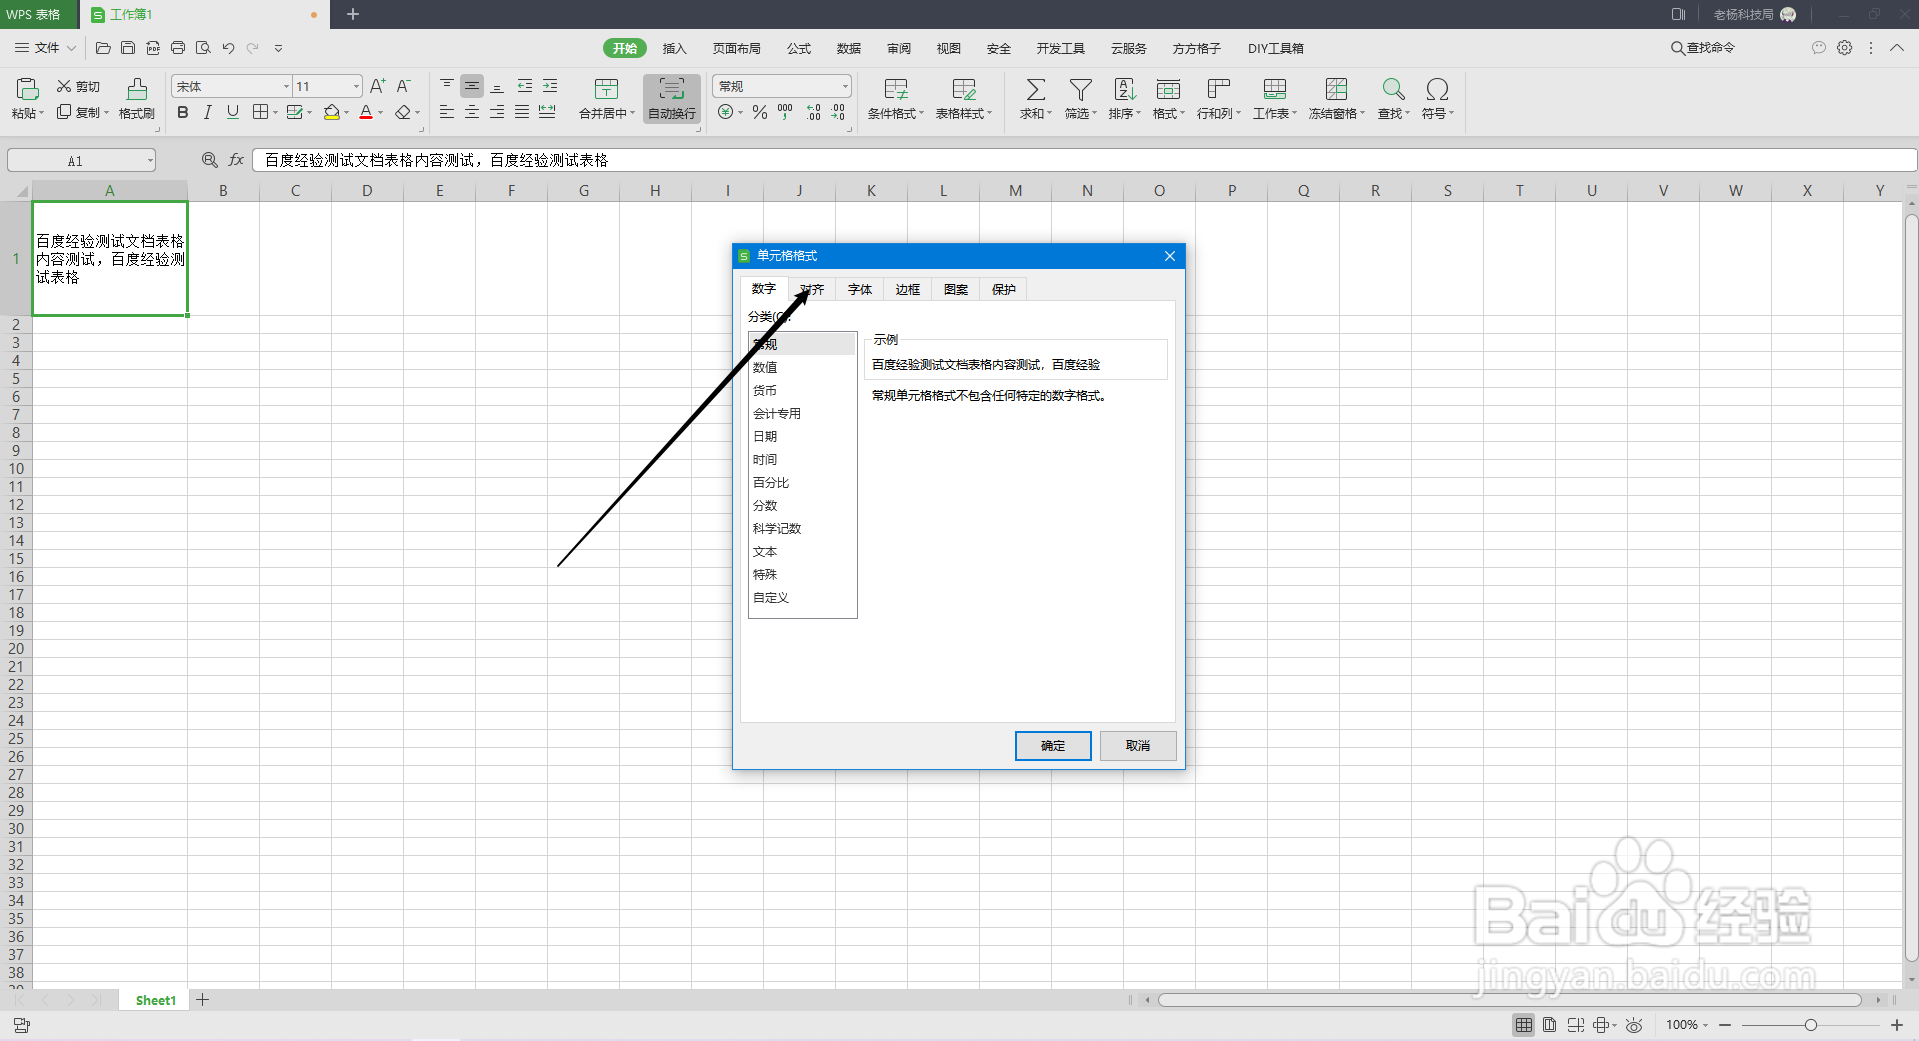Increase font size with A+ icon
1919x1041 pixels.
click(377, 87)
